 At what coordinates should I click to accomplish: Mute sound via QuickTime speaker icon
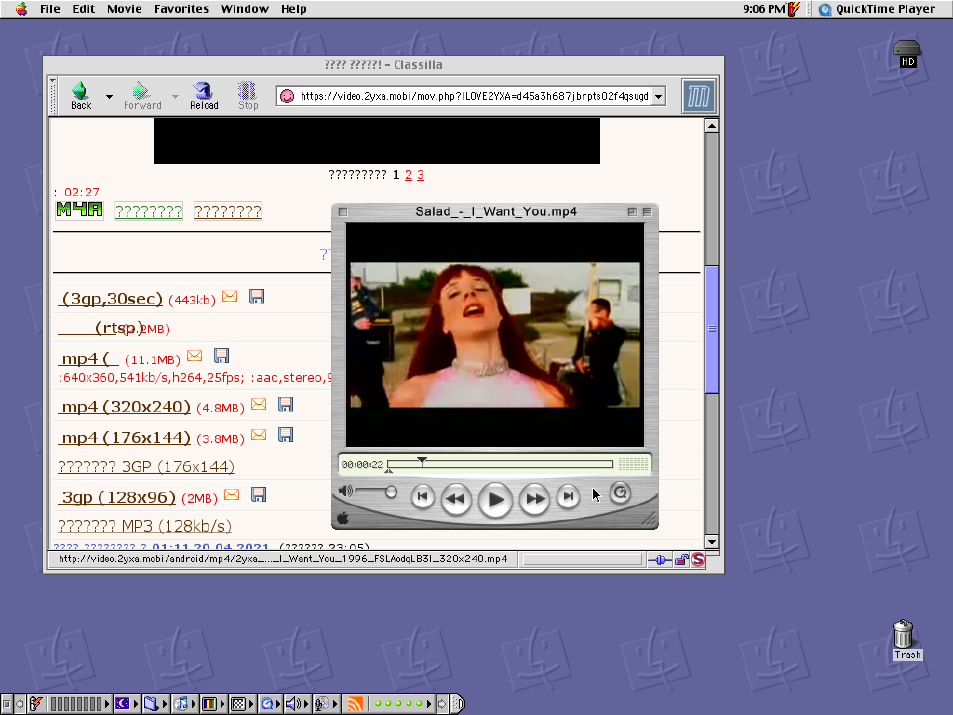tap(345, 491)
